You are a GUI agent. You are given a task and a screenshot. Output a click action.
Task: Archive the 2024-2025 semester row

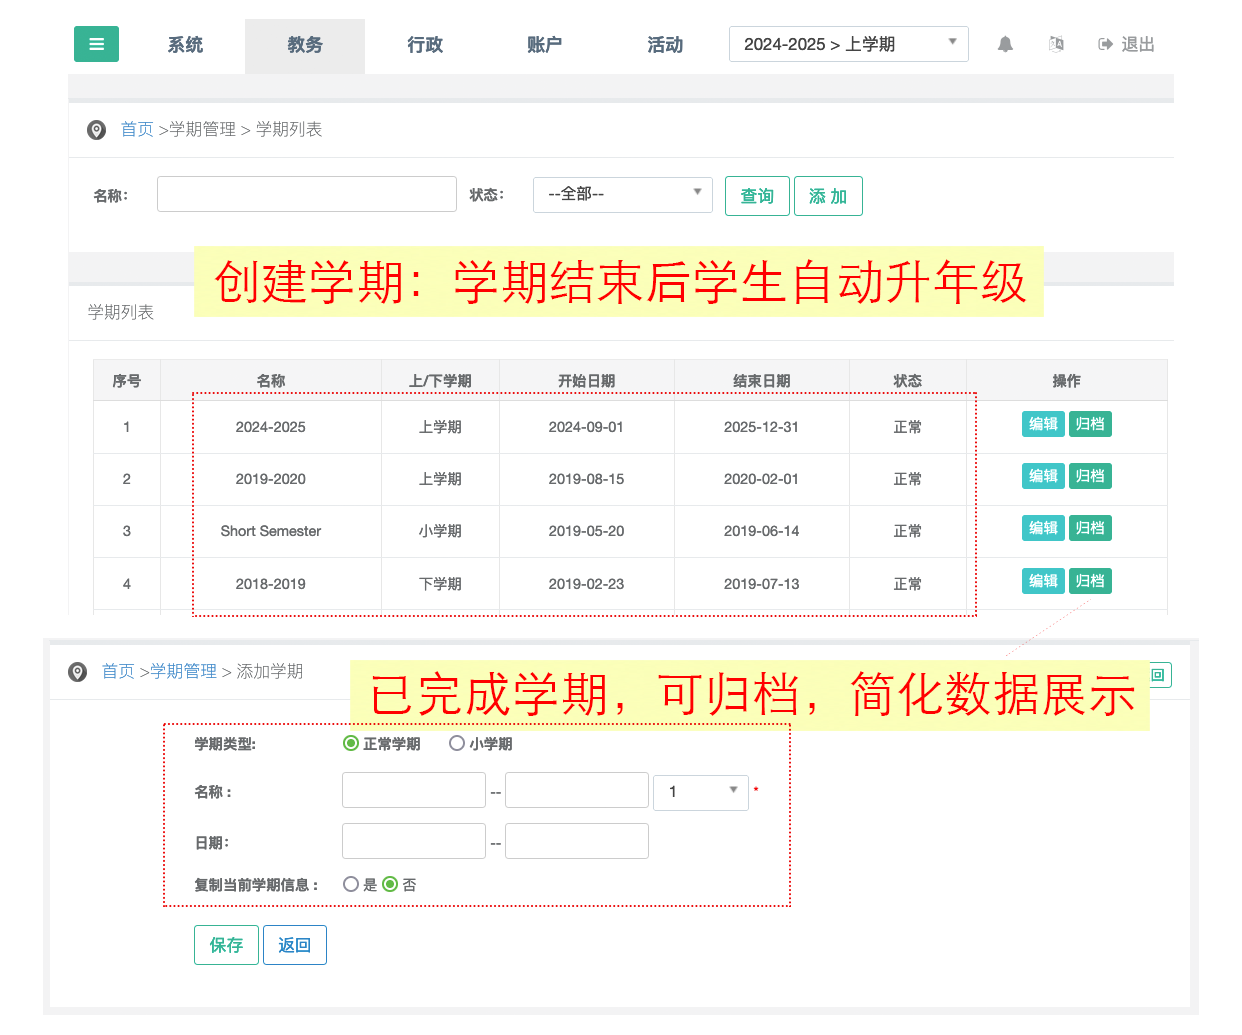(1090, 424)
